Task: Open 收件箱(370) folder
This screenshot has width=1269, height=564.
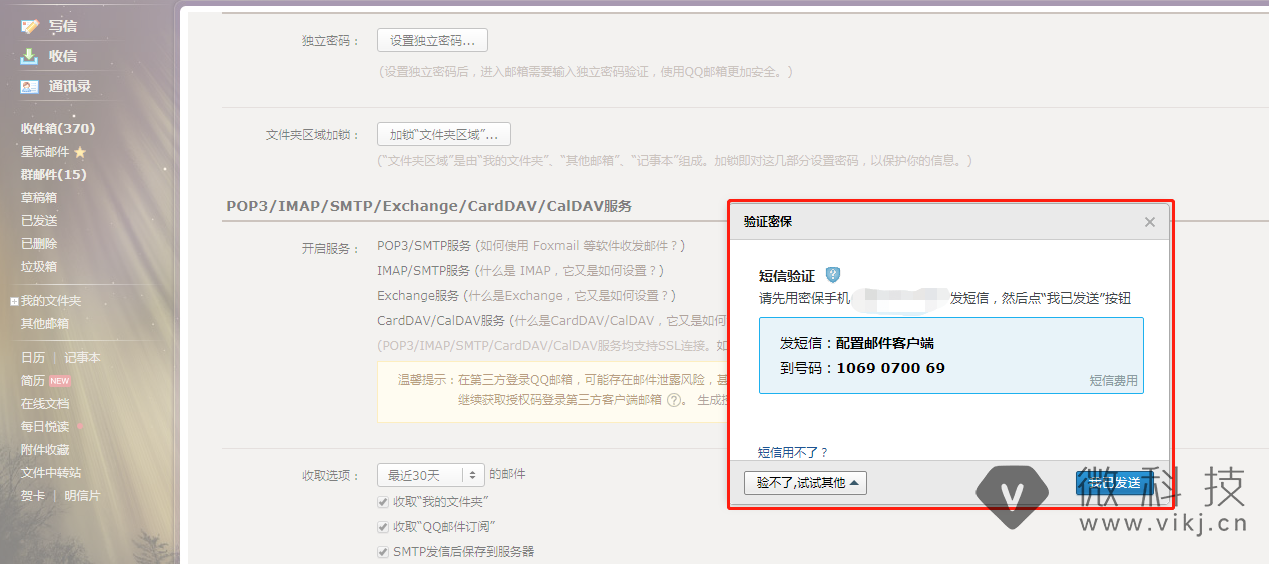Action: [x=58, y=128]
